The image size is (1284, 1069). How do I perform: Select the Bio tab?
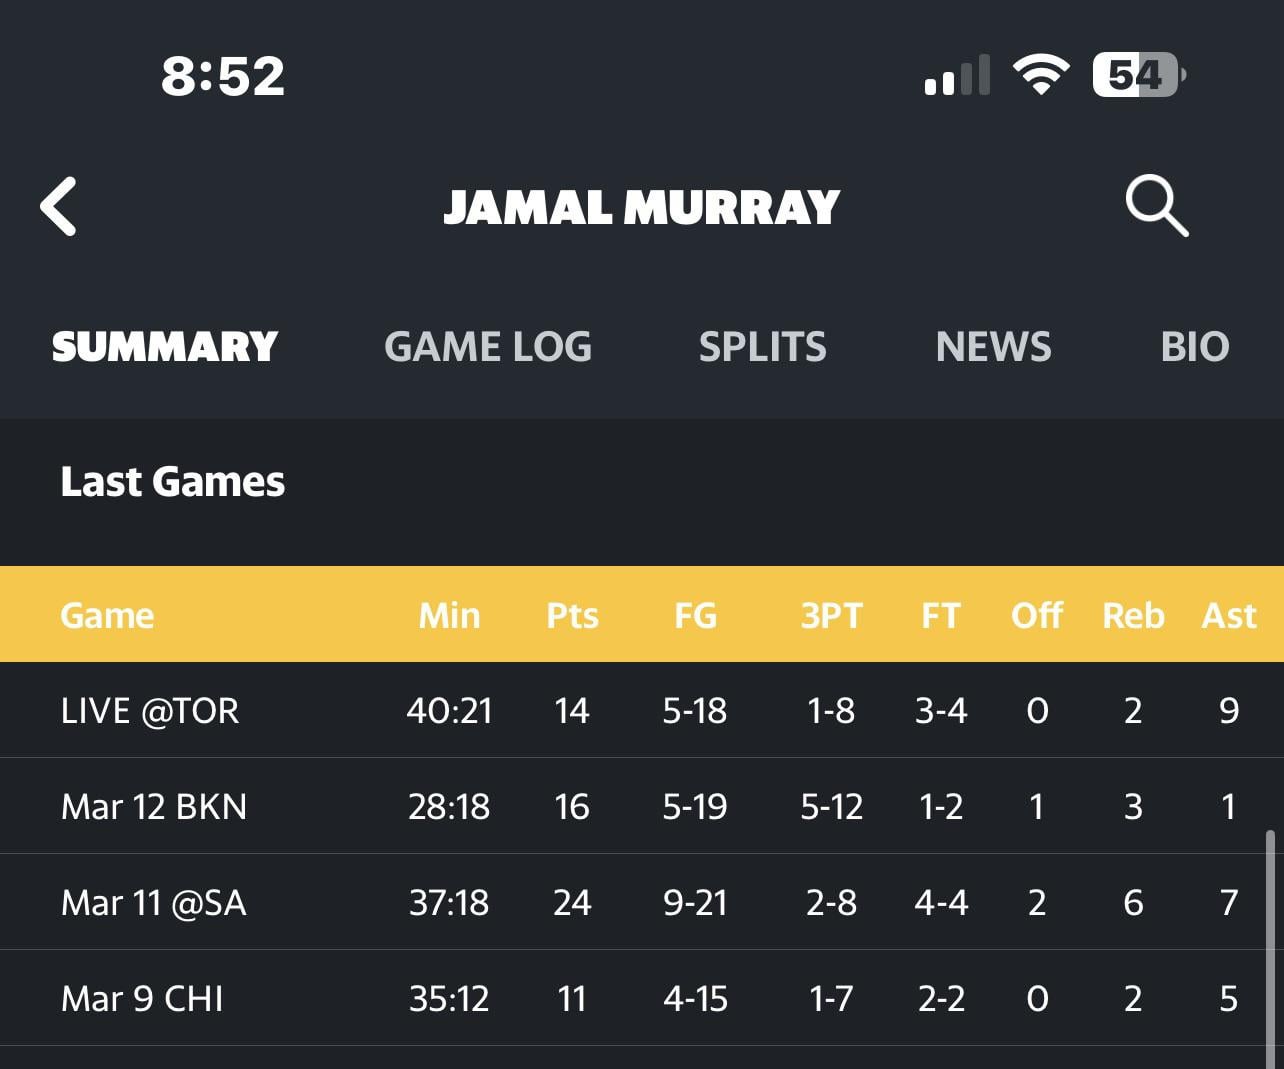pyautogui.click(x=1194, y=347)
